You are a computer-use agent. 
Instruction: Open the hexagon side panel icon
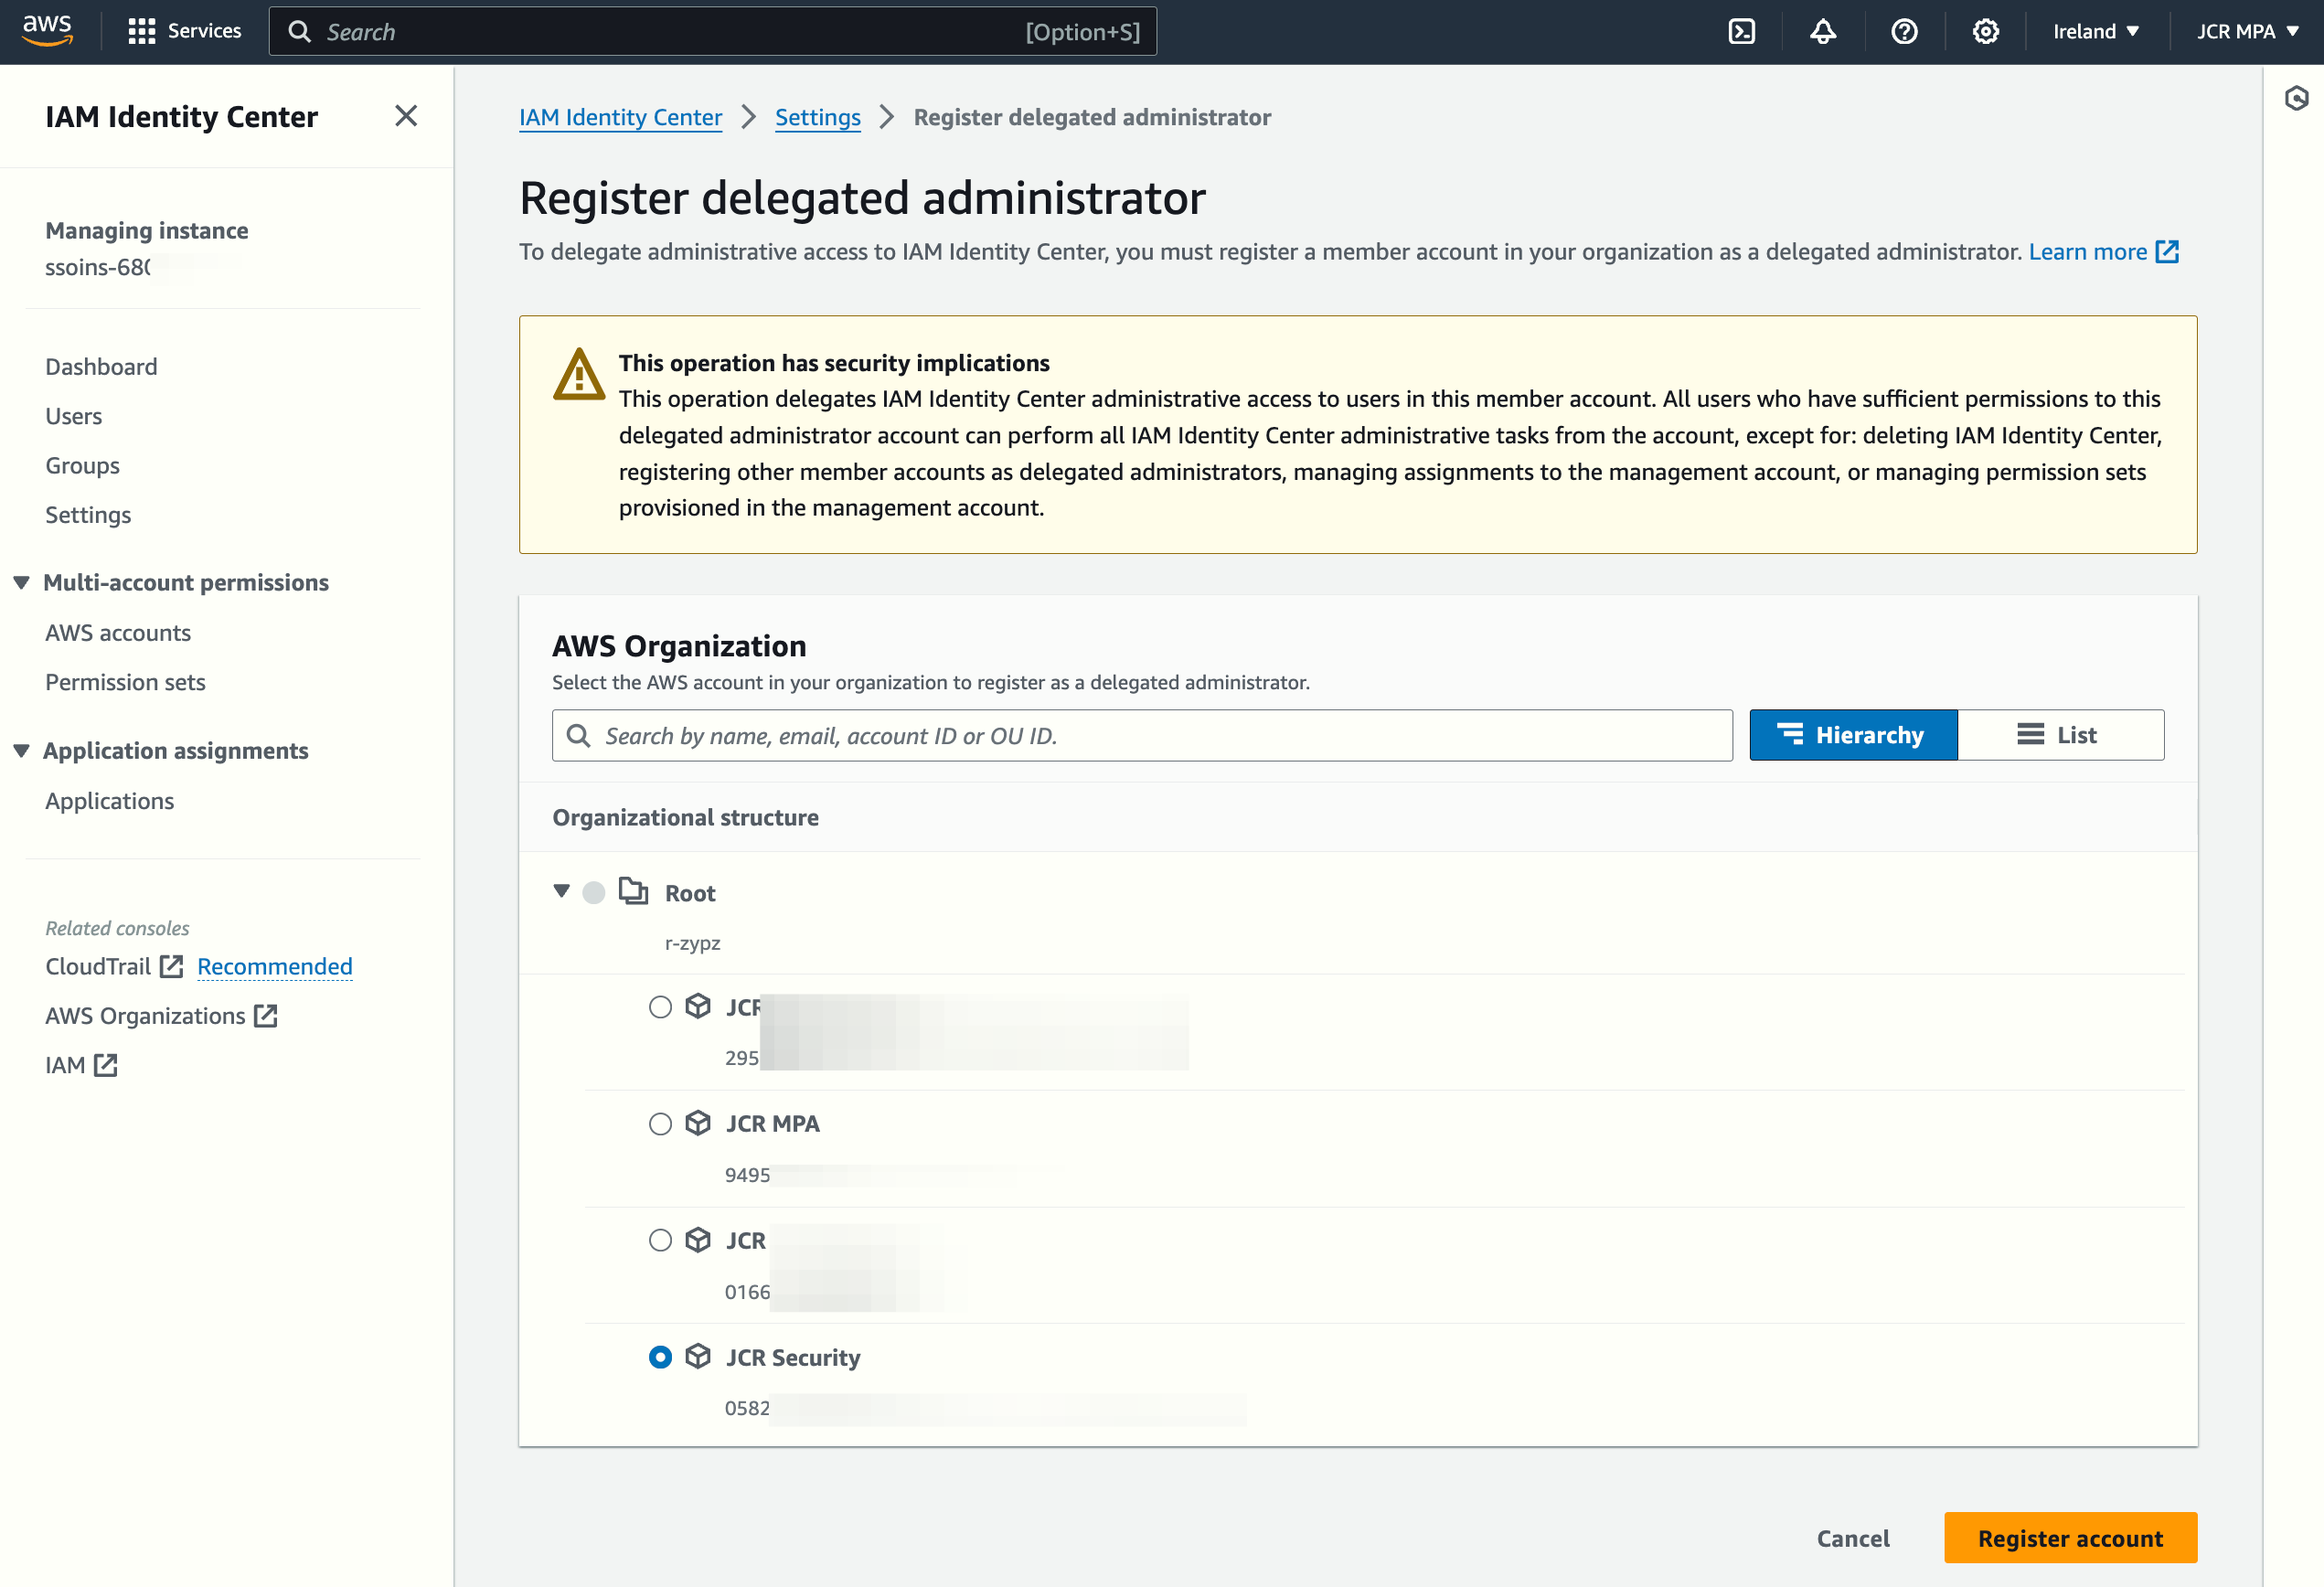(2296, 98)
